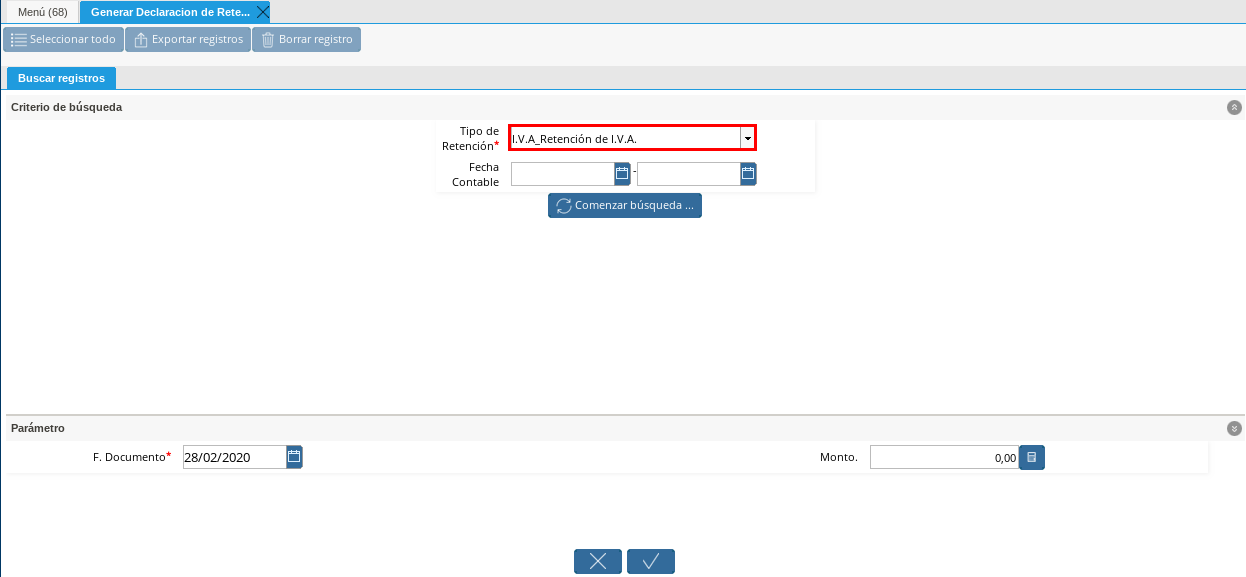
Task: Cancel with the X button at bottom
Action: click(x=598, y=562)
